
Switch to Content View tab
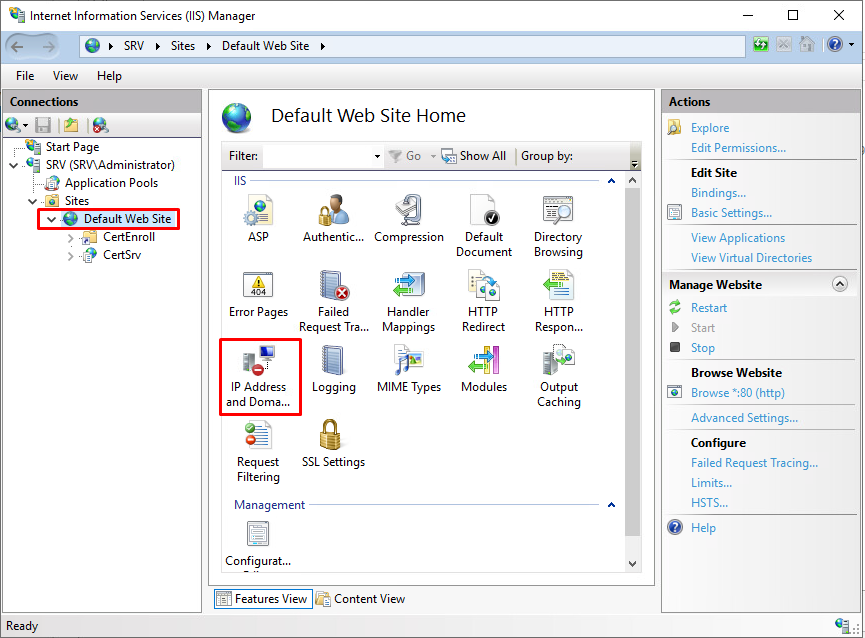361,599
